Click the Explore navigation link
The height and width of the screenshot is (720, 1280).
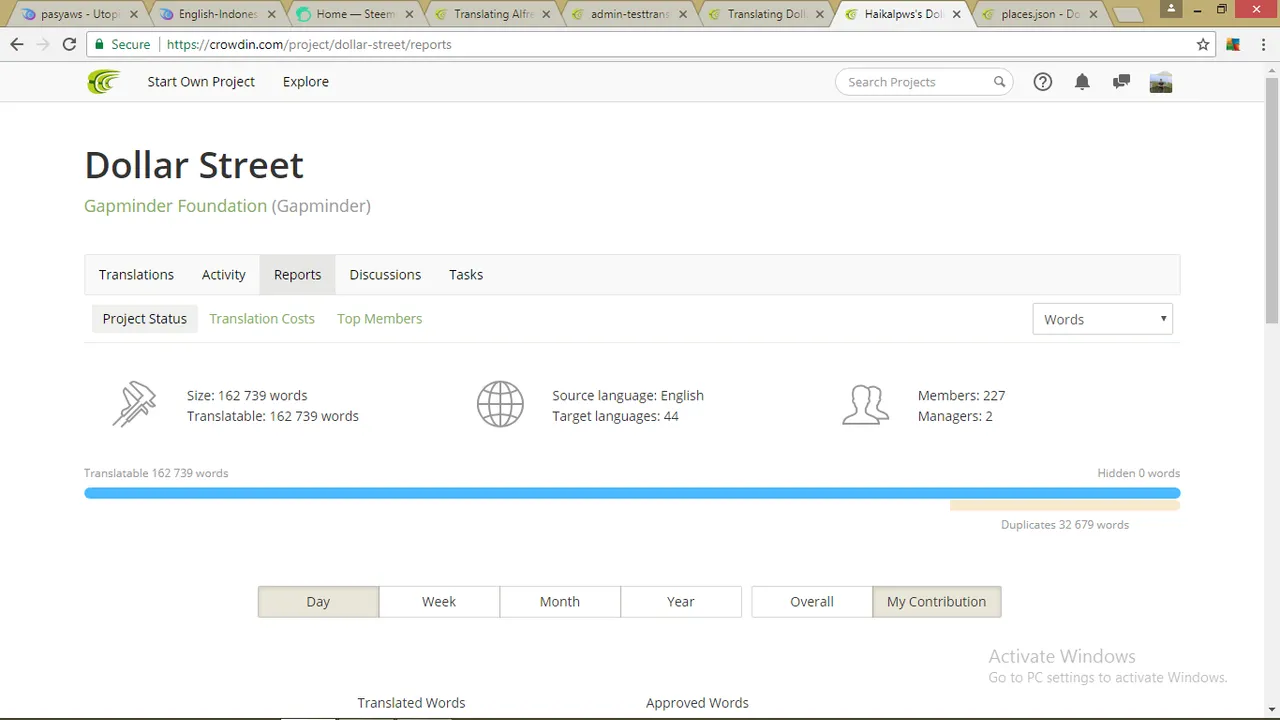[x=306, y=82]
